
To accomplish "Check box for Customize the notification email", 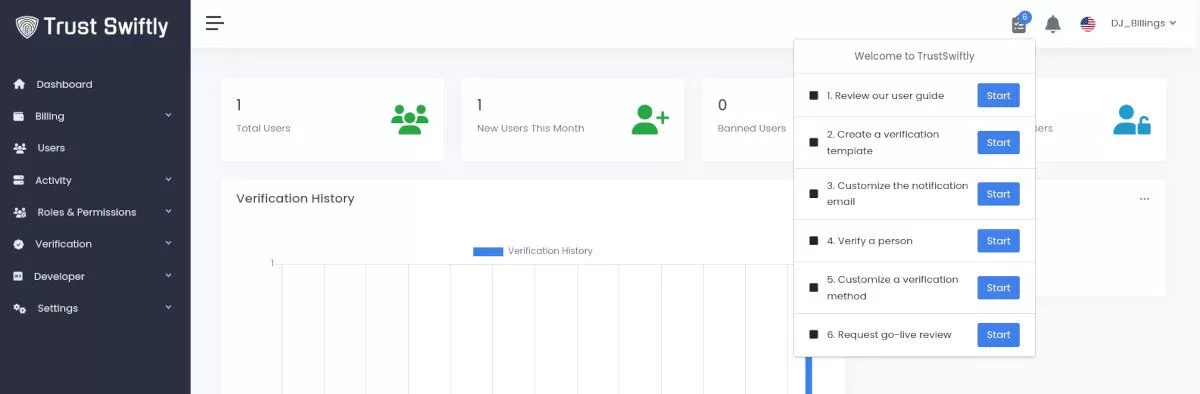I will pyautogui.click(x=814, y=193).
